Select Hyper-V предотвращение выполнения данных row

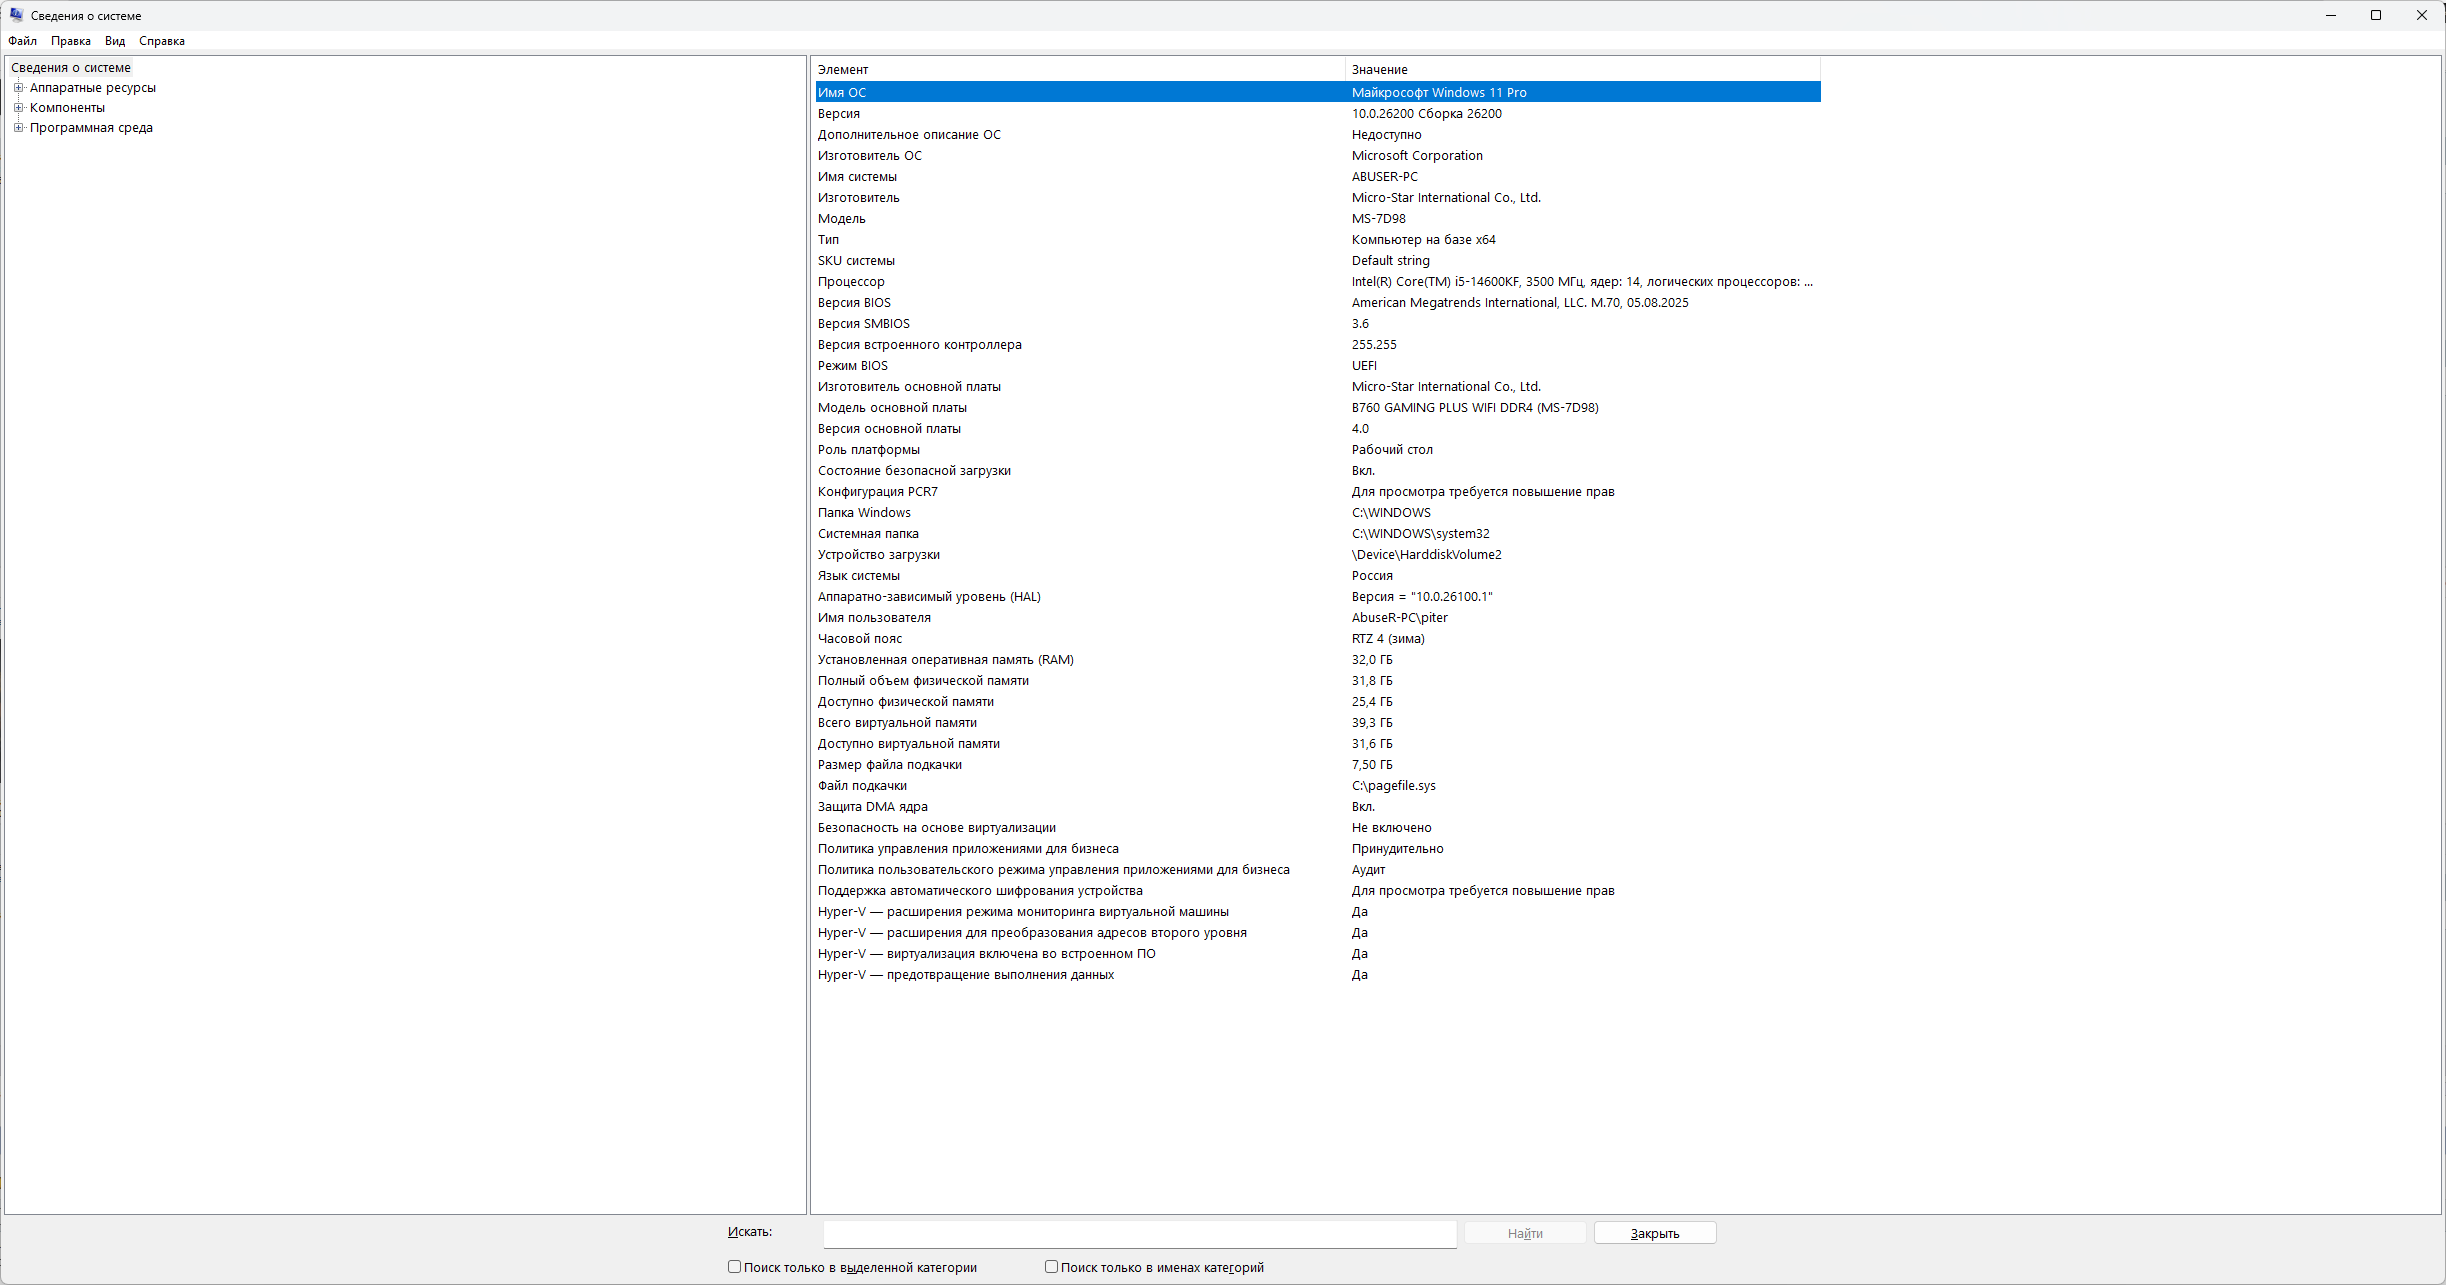pos(1318,974)
